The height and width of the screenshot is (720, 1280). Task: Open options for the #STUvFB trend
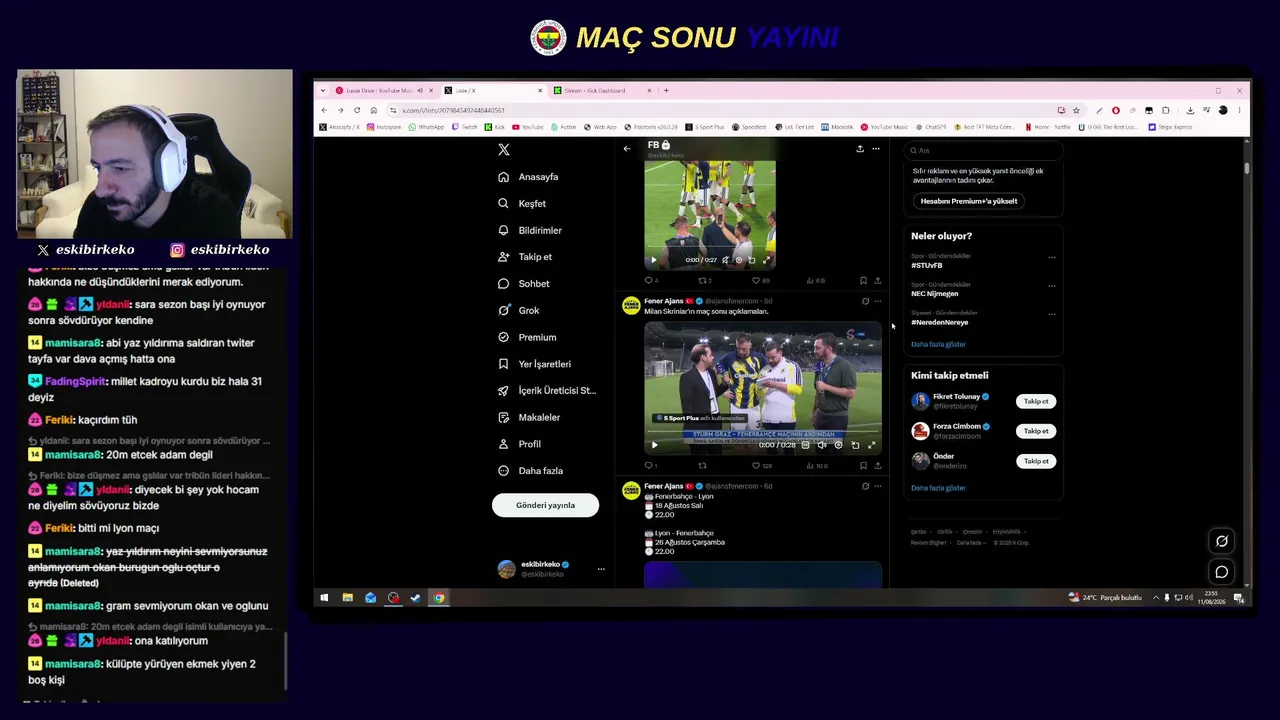point(1051,257)
